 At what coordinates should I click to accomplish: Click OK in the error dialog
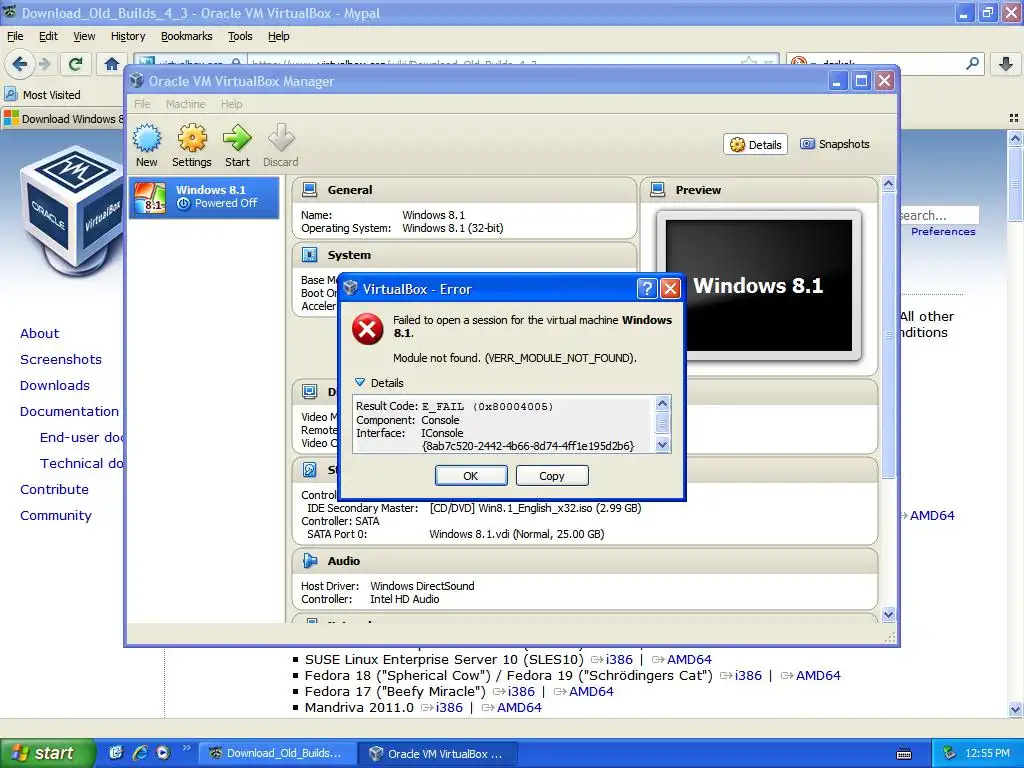pos(471,476)
